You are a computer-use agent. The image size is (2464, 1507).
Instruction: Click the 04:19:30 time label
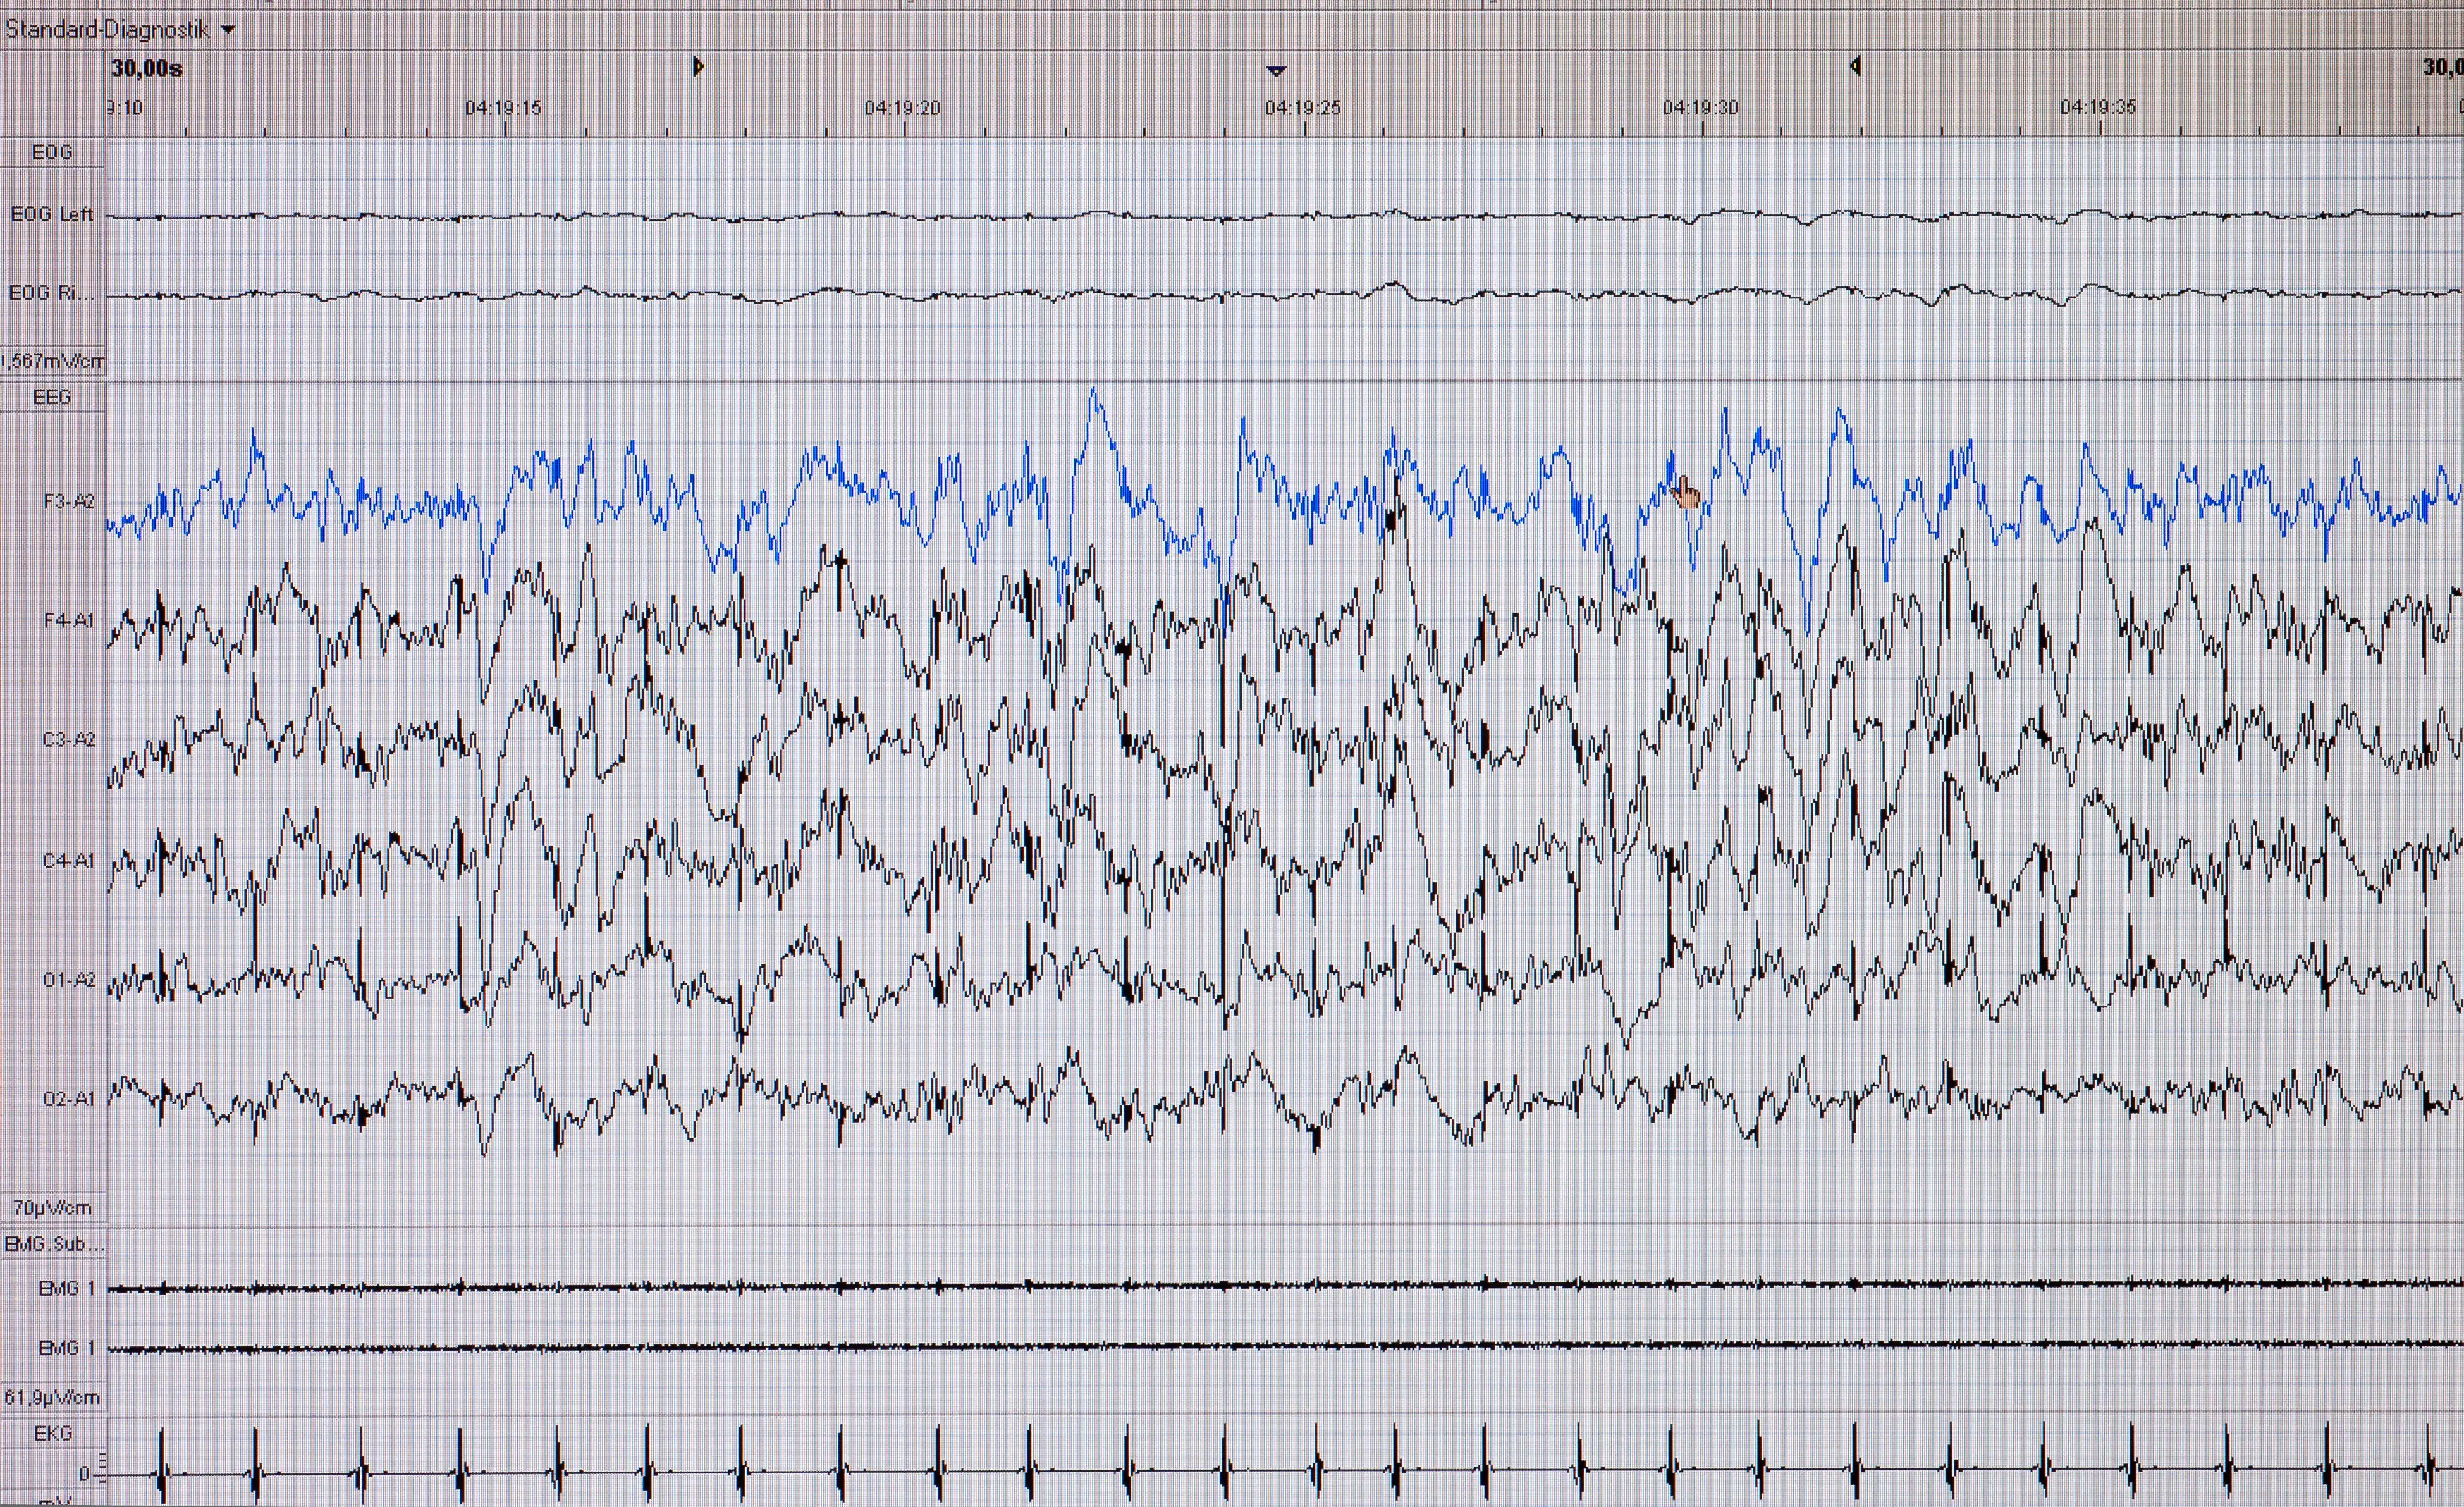click(x=1700, y=107)
